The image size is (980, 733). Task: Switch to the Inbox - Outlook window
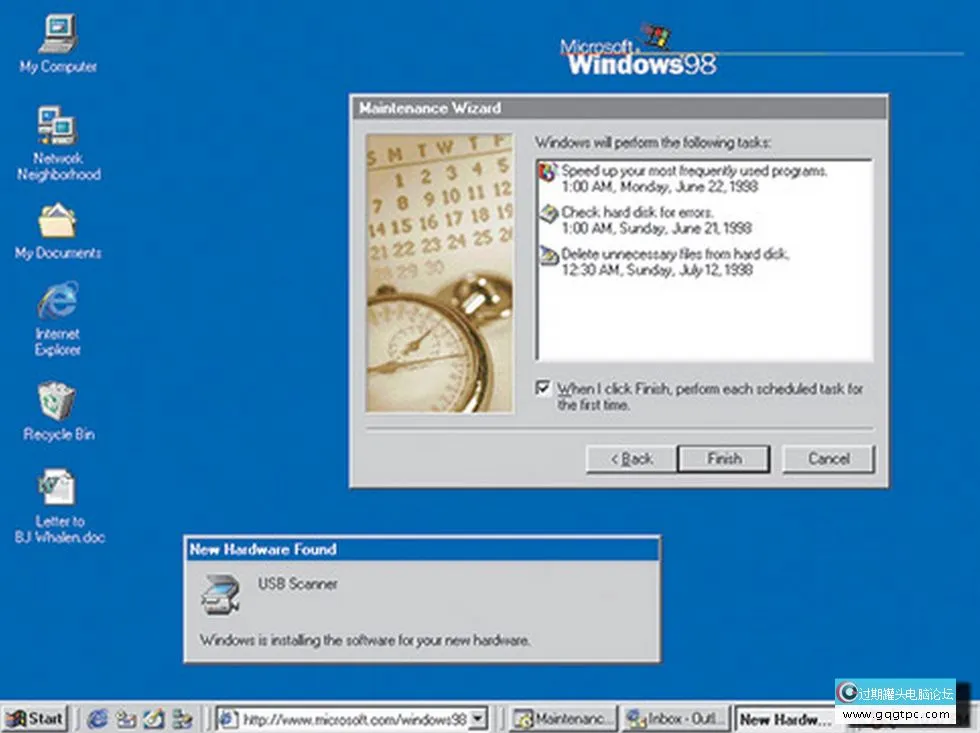[675, 718]
